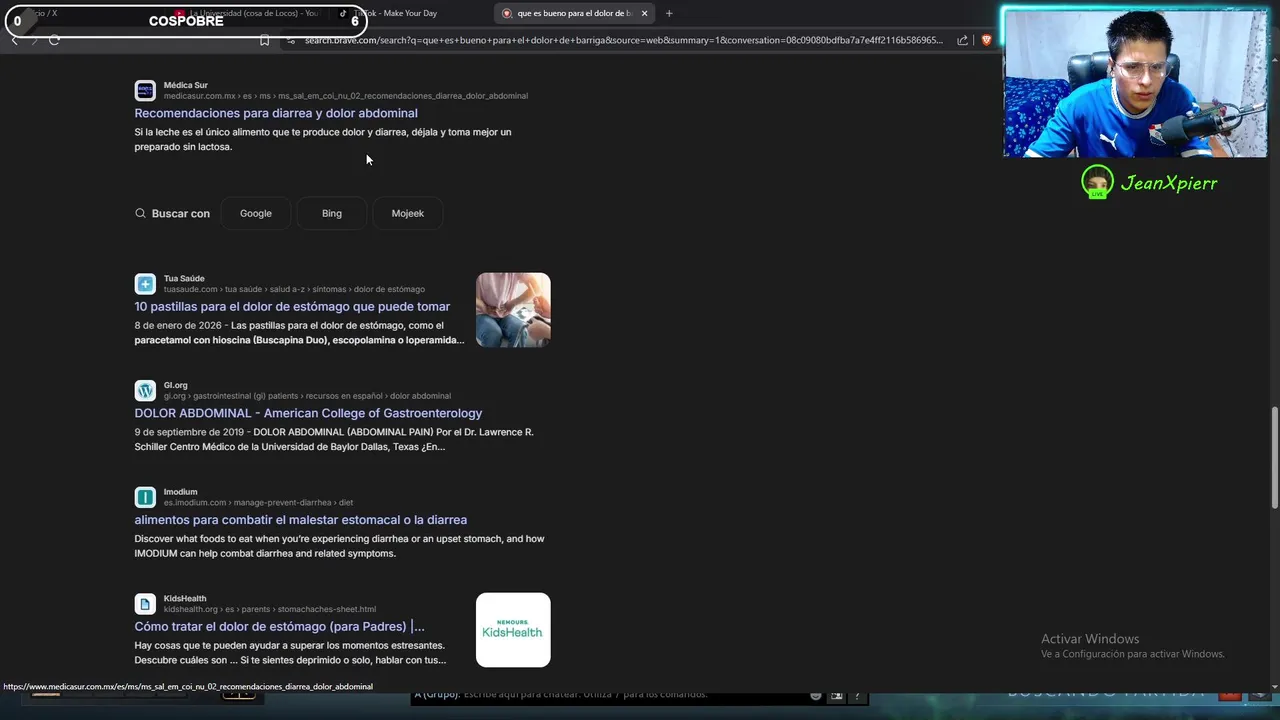Reload the page with refresh icon
1280x720 pixels.
pyautogui.click(x=54, y=40)
